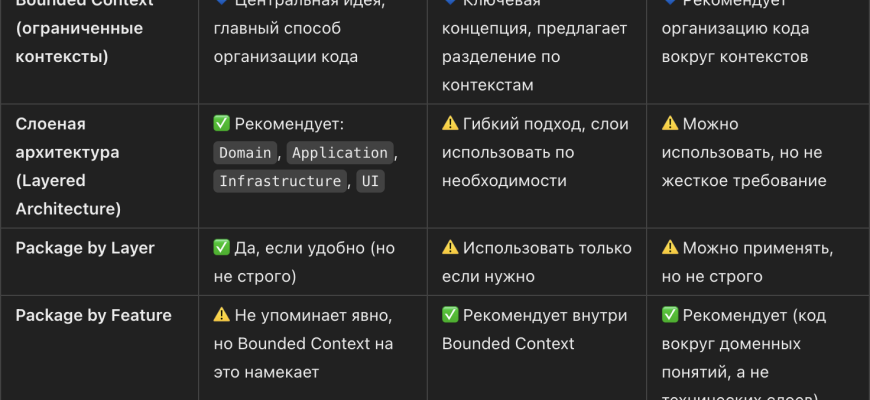Click warning icon before "Можно использовать, но не"
This screenshot has height=400, width=870.
(670, 125)
